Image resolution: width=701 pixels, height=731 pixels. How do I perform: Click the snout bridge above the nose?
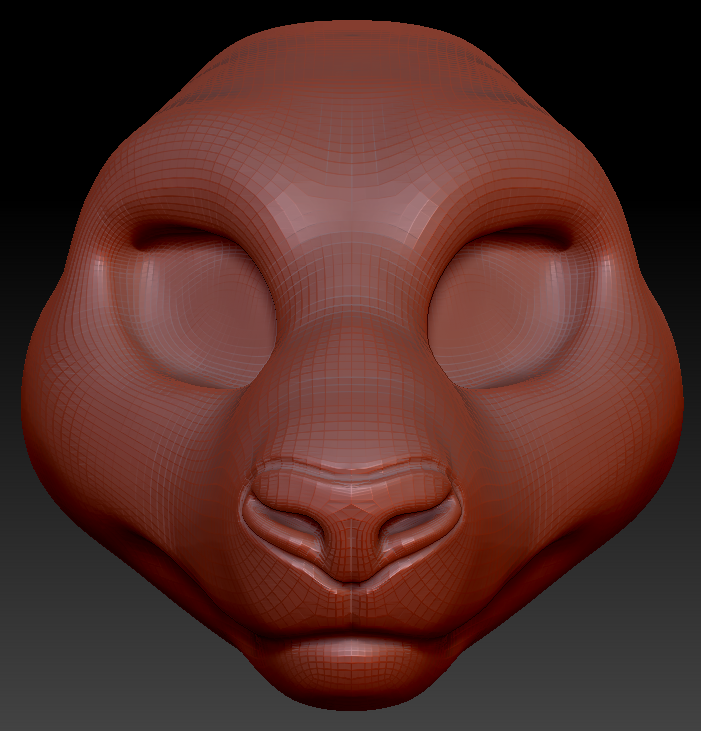(352, 400)
